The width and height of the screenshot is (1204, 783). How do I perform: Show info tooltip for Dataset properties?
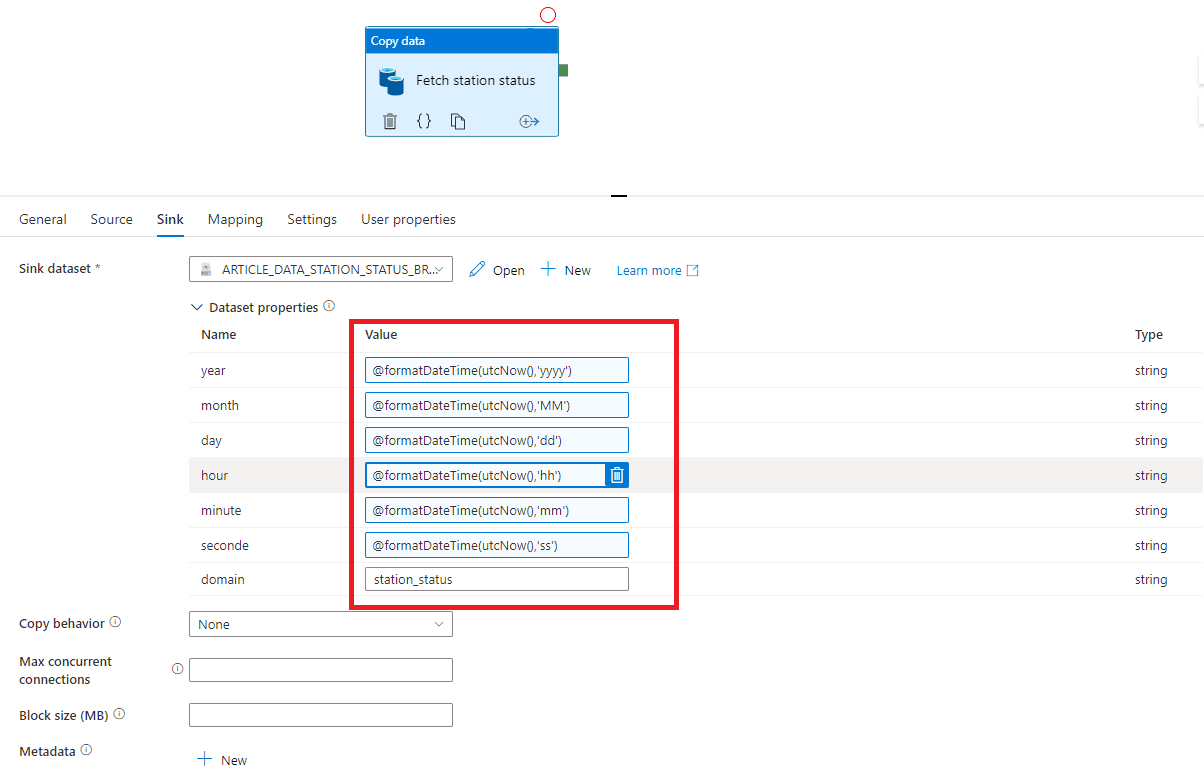pyautogui.click(x=329, y=307)
